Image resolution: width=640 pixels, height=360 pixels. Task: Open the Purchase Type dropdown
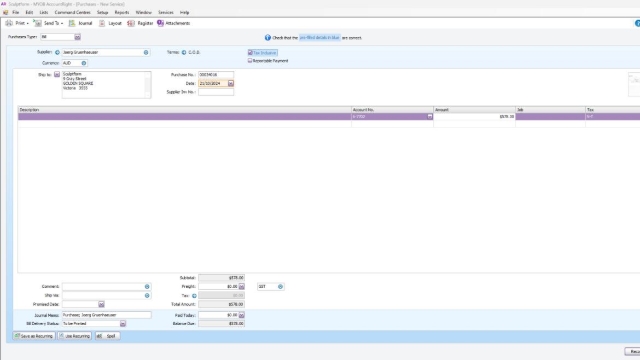coord(78,37)
